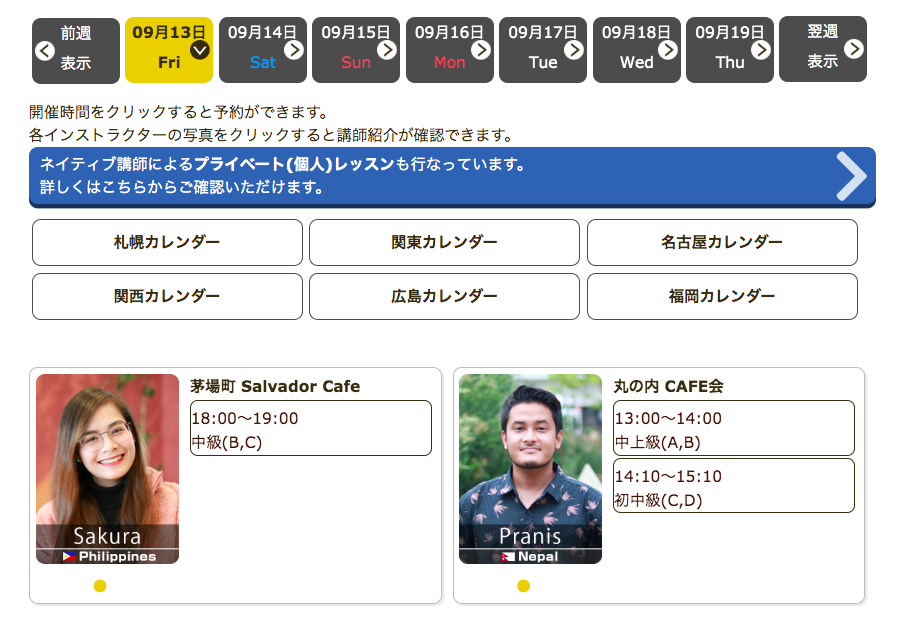Open the 札幌カレンダー calendar

click(x=167, y=242)
